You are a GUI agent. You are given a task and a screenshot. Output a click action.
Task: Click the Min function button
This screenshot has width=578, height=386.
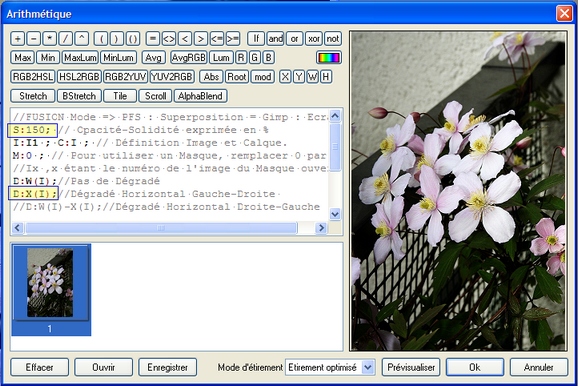pos(48,58)
